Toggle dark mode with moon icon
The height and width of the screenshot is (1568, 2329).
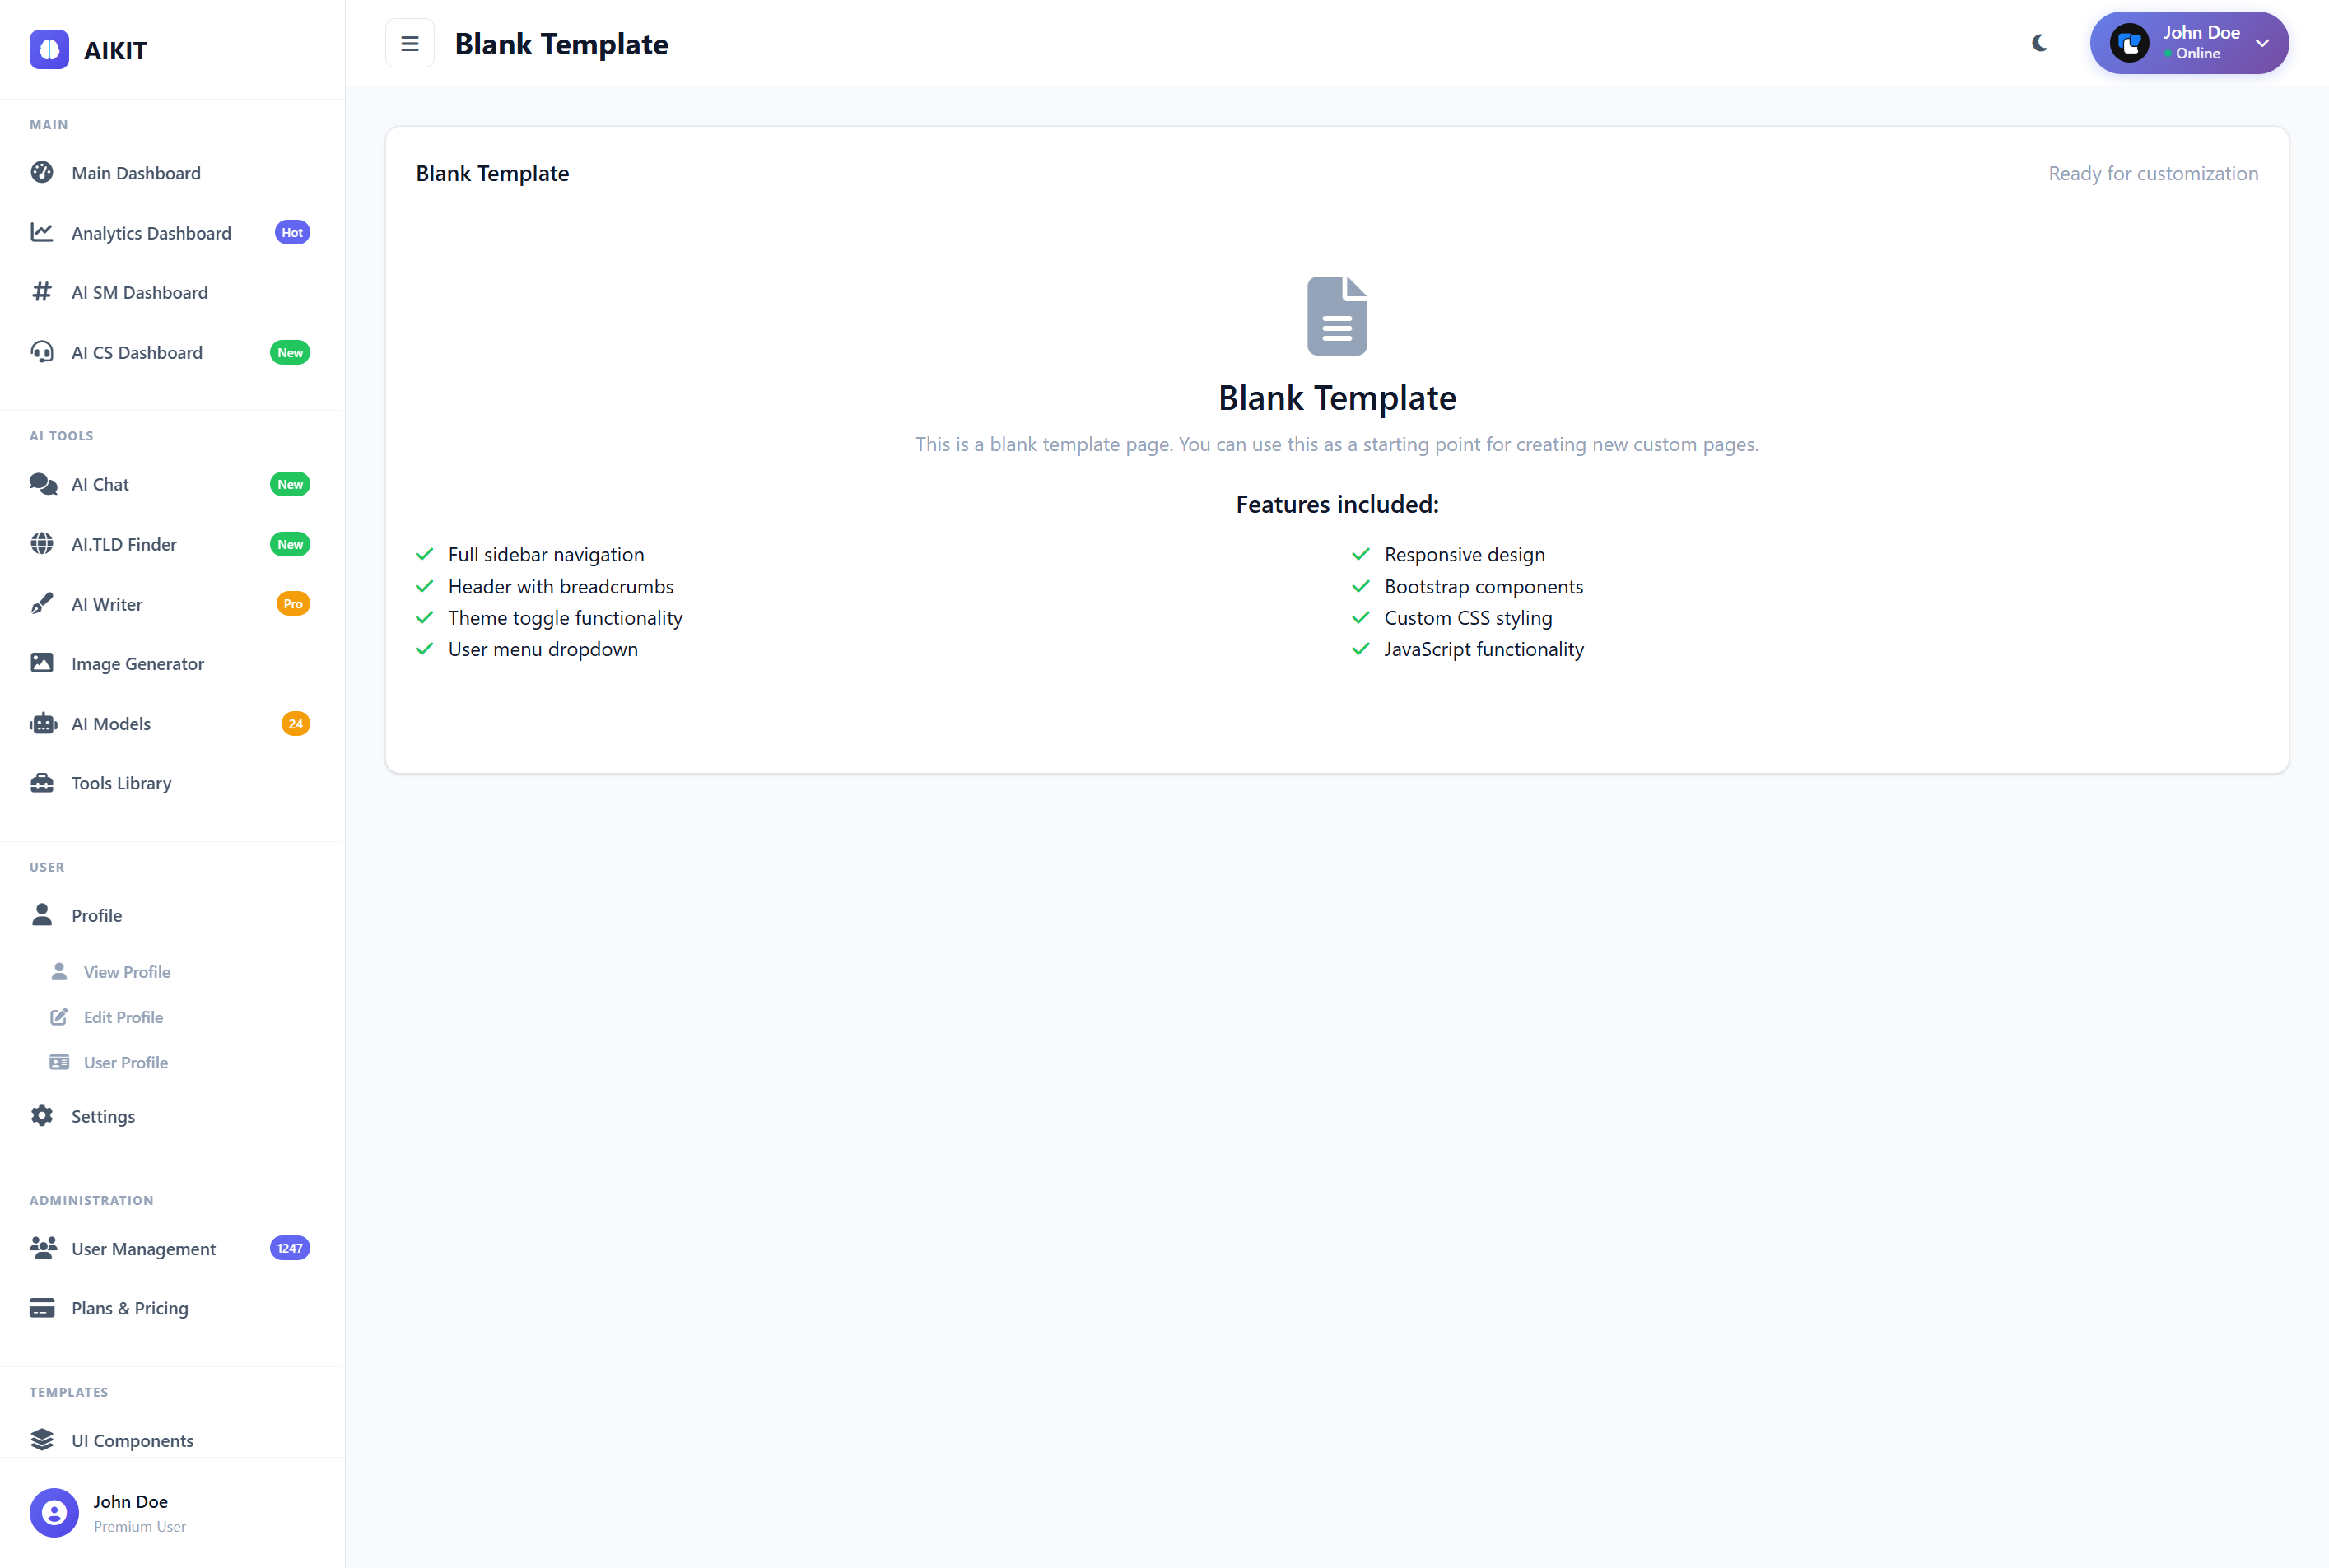point(2039,43)
